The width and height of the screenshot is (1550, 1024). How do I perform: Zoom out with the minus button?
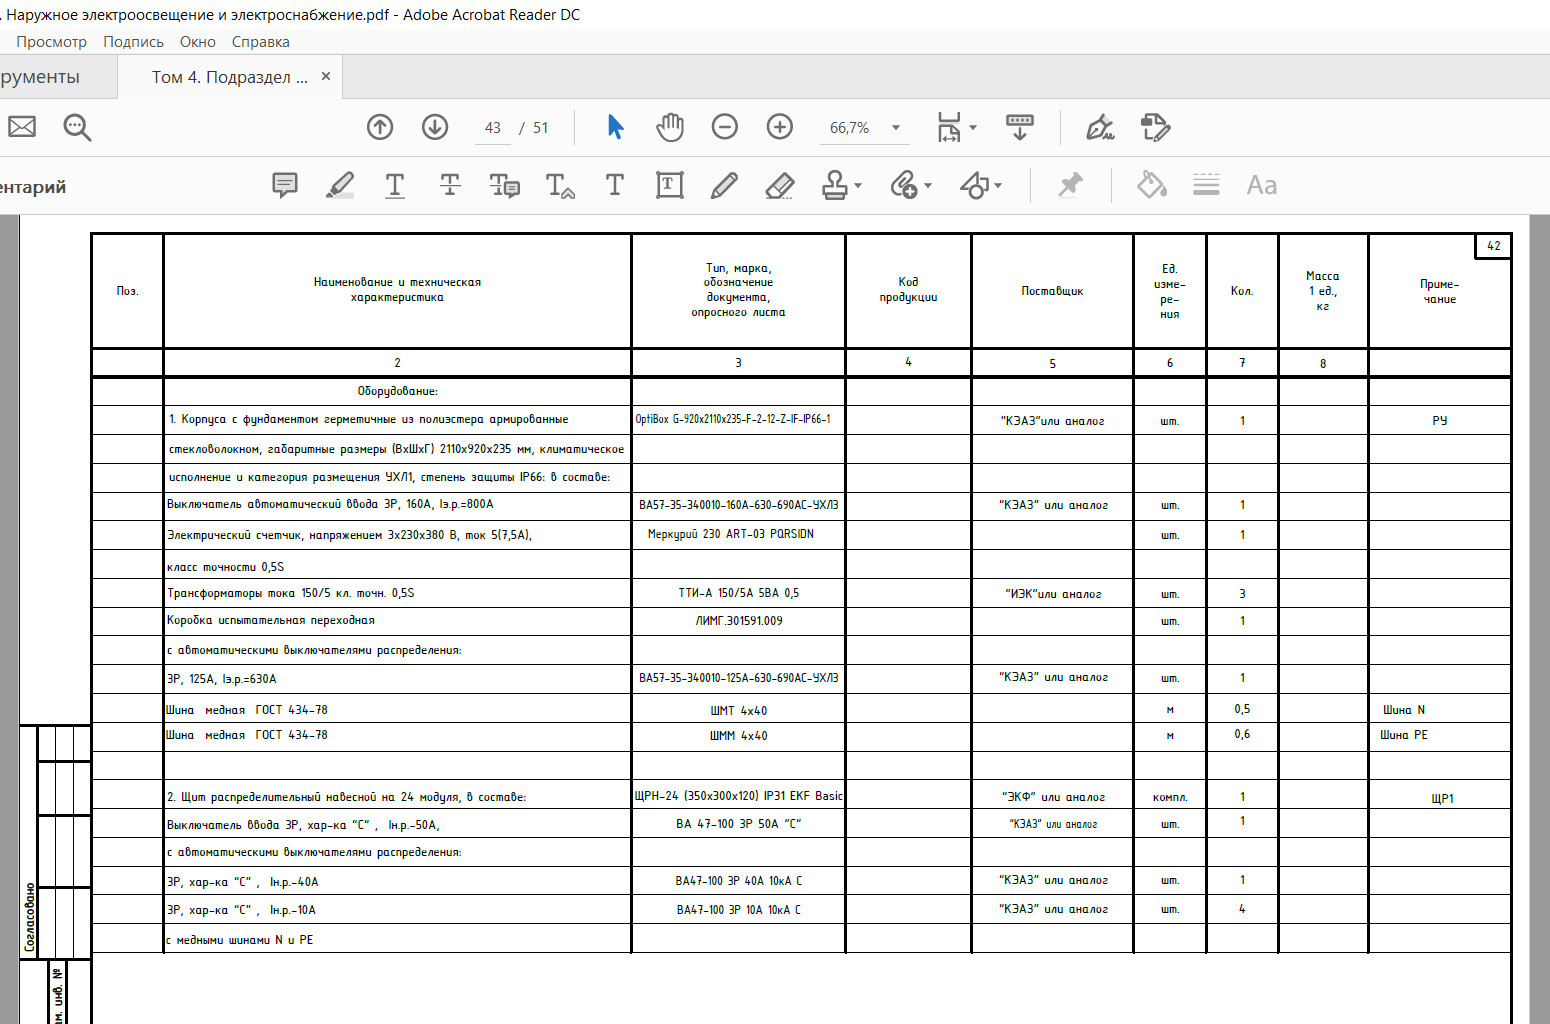pos(725,127)
